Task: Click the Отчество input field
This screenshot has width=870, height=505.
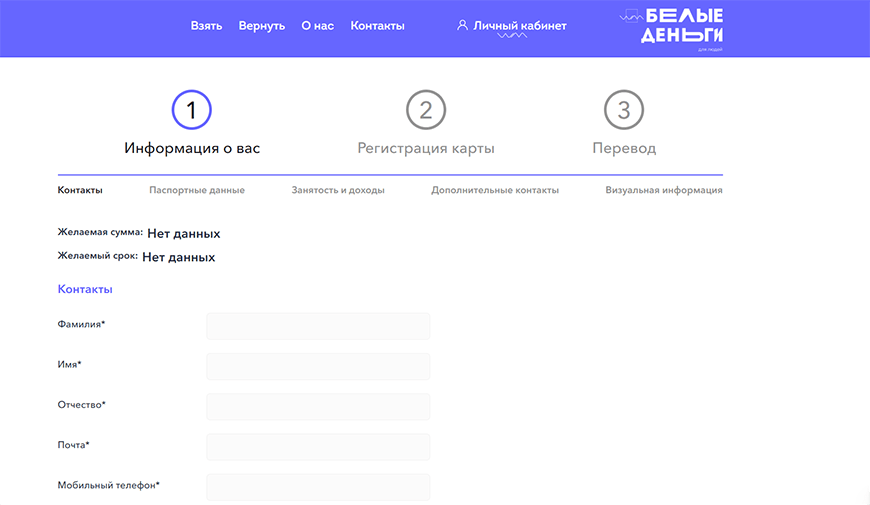Action: (318, 406)
